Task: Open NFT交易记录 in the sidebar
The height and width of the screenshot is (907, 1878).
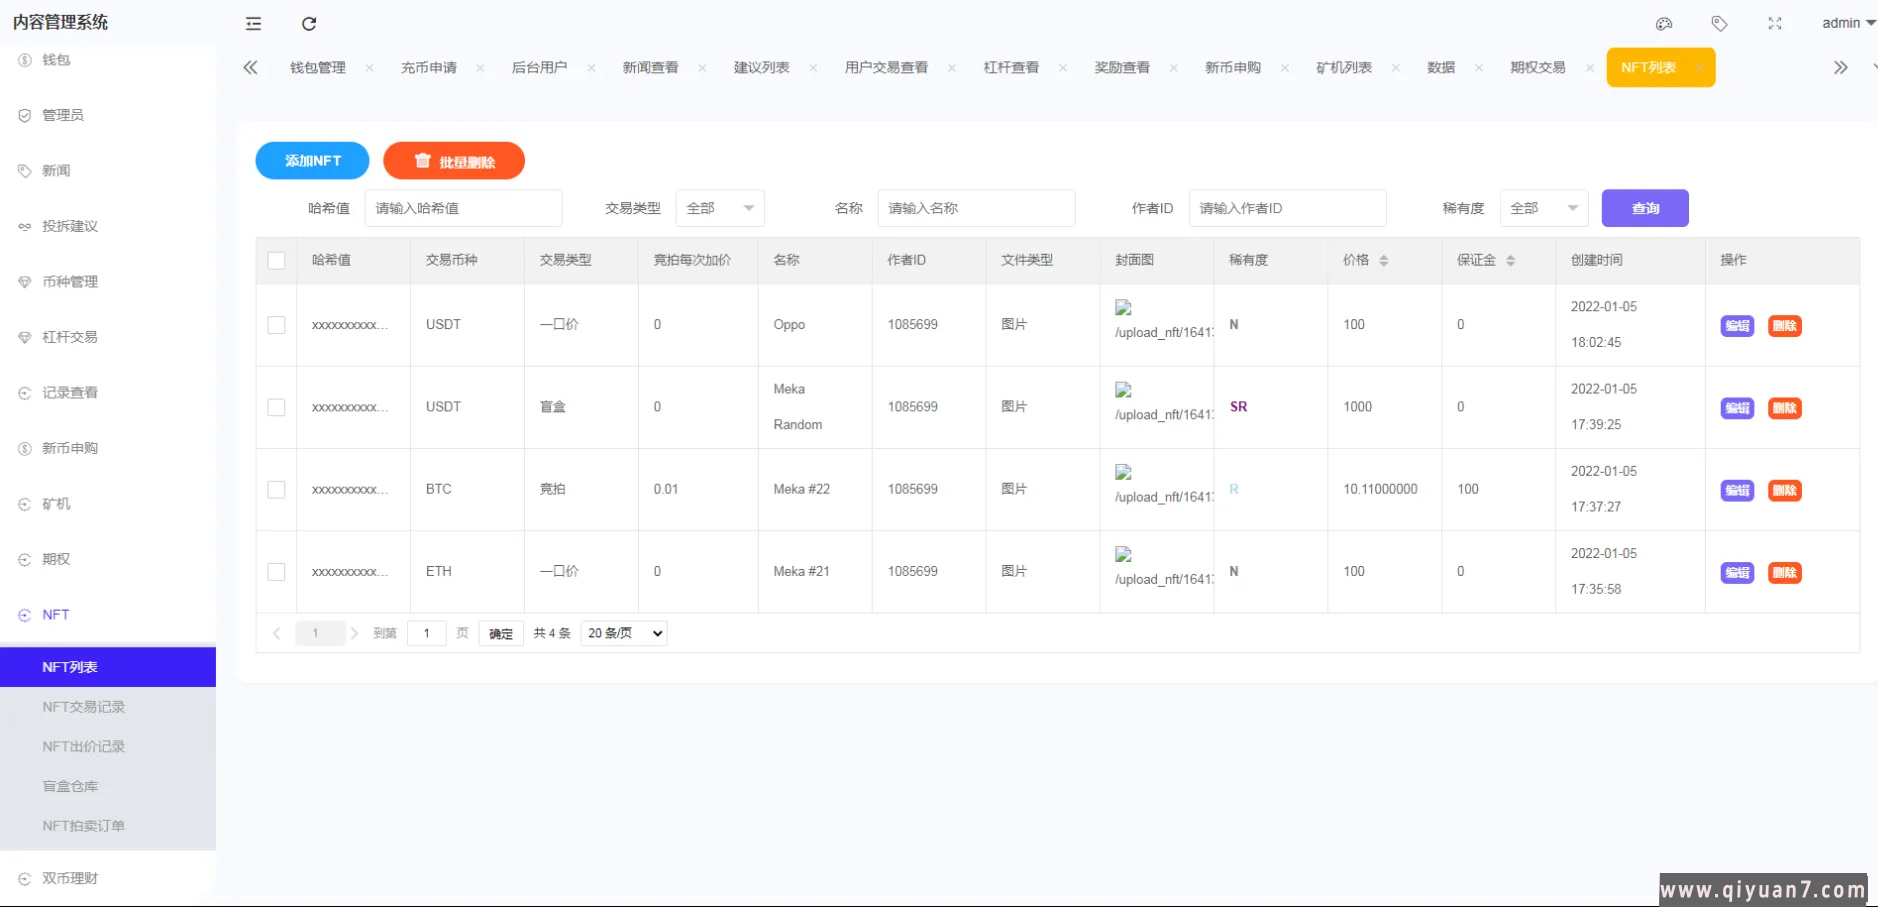Action: coord(84,707)
